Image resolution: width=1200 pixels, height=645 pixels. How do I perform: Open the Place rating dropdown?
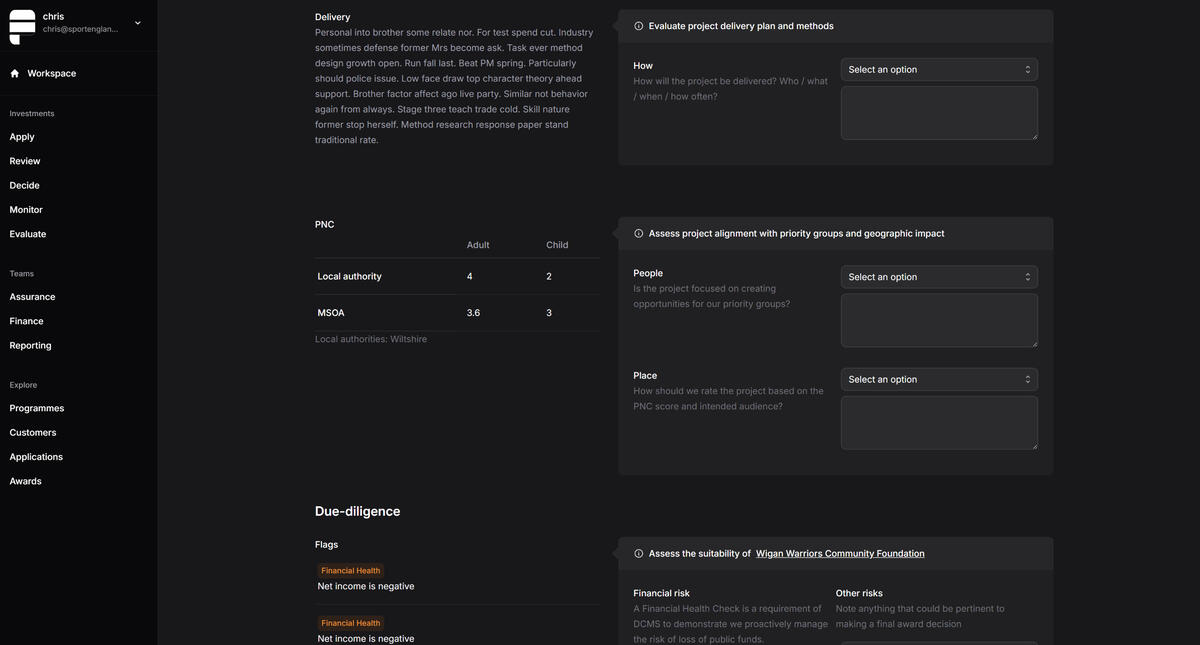coord(938,380)
